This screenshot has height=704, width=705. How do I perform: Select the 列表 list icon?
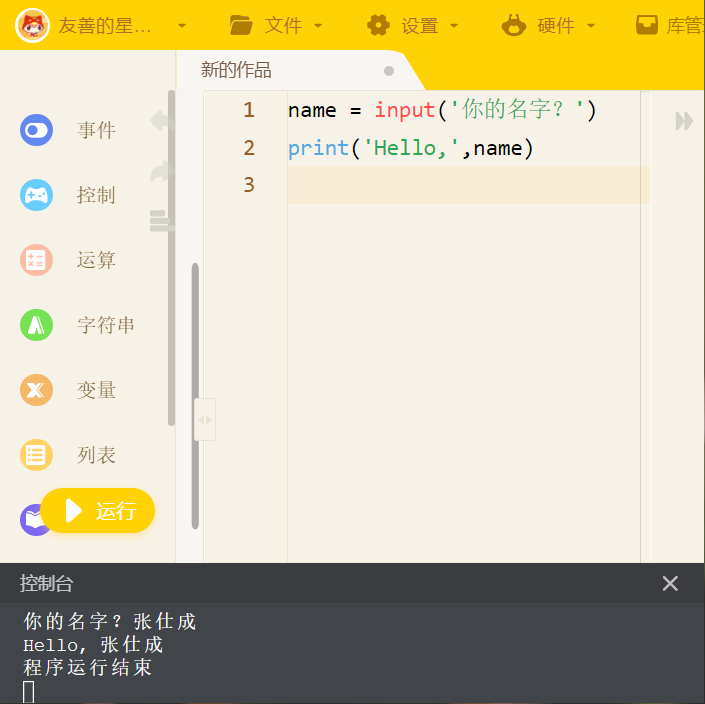36,455
